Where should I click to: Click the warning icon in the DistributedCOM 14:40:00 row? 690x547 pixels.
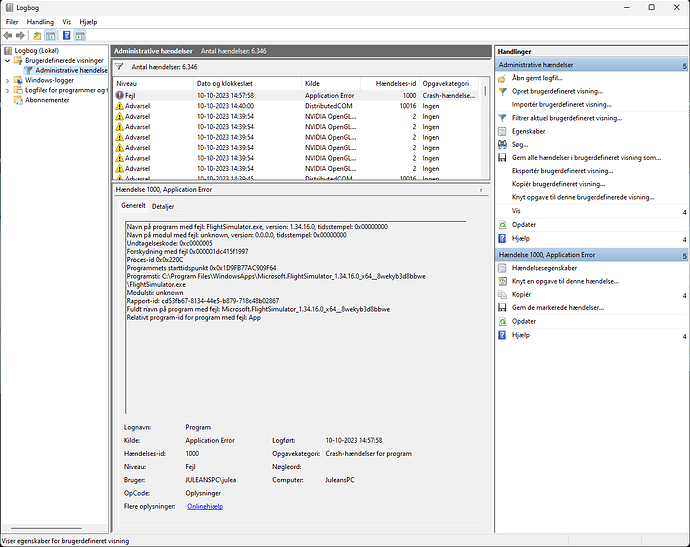[119, 106]
